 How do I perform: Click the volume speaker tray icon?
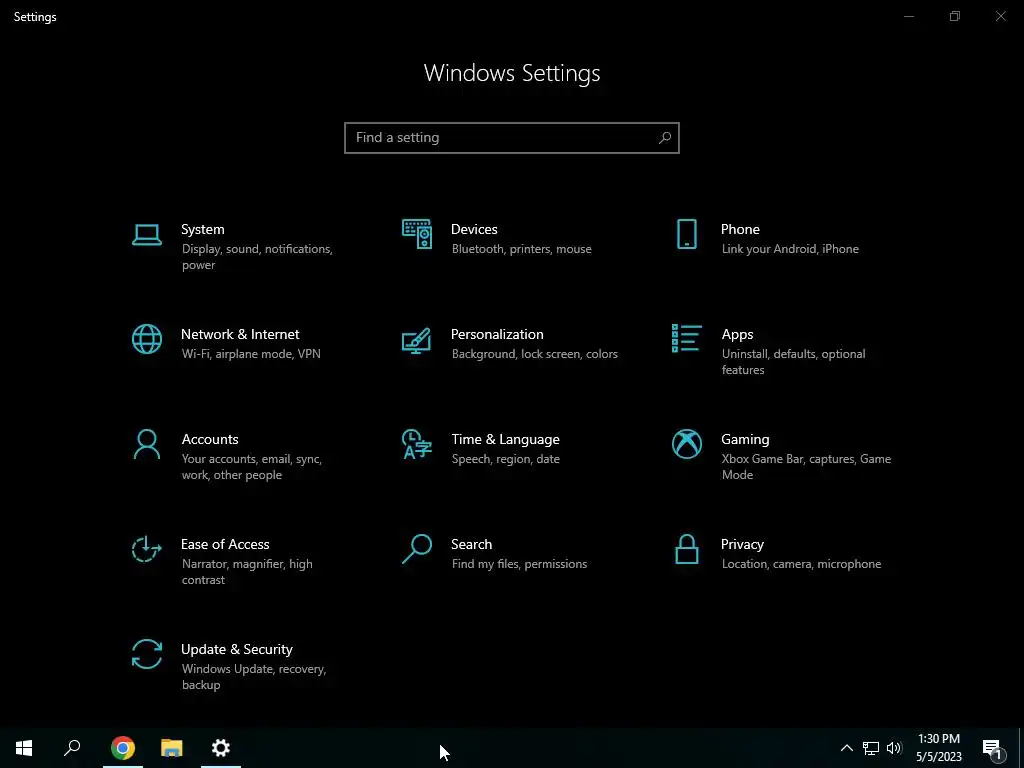coord(894,748)
